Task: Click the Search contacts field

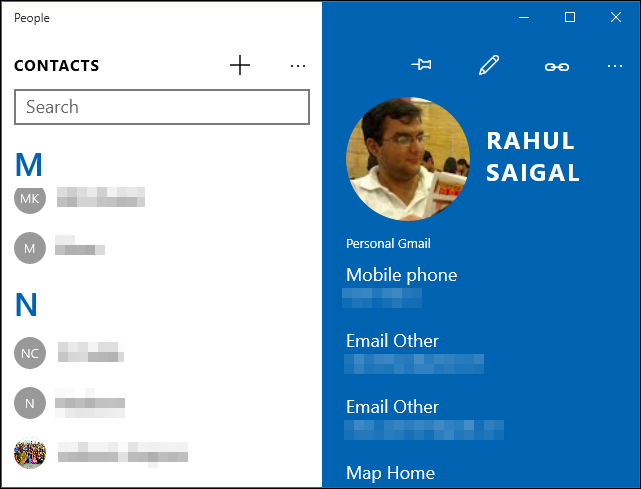Action: (x=162, y=107)
